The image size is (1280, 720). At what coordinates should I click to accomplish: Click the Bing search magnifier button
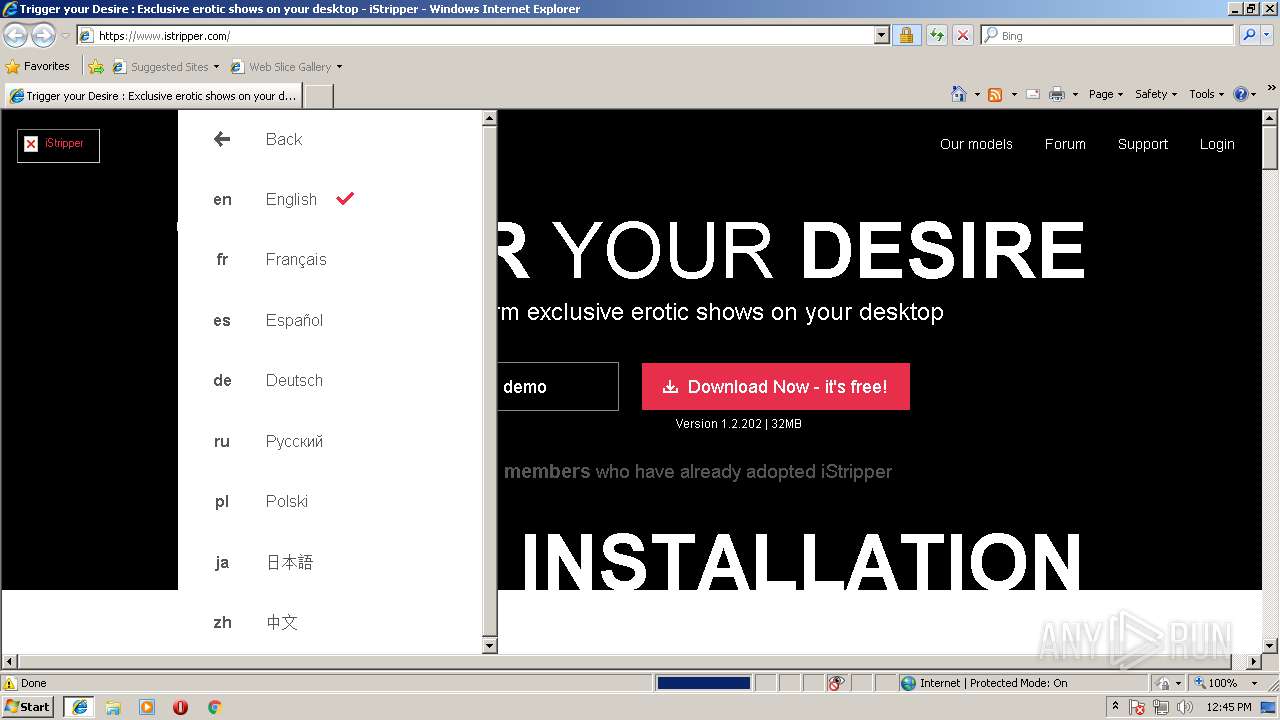click(x=1248, y=35)
